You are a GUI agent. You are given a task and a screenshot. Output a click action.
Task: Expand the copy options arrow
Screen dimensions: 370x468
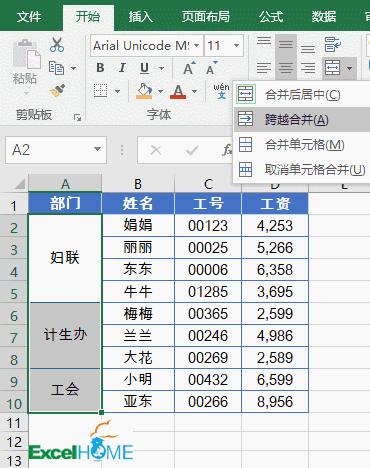(x=73, y=68)
